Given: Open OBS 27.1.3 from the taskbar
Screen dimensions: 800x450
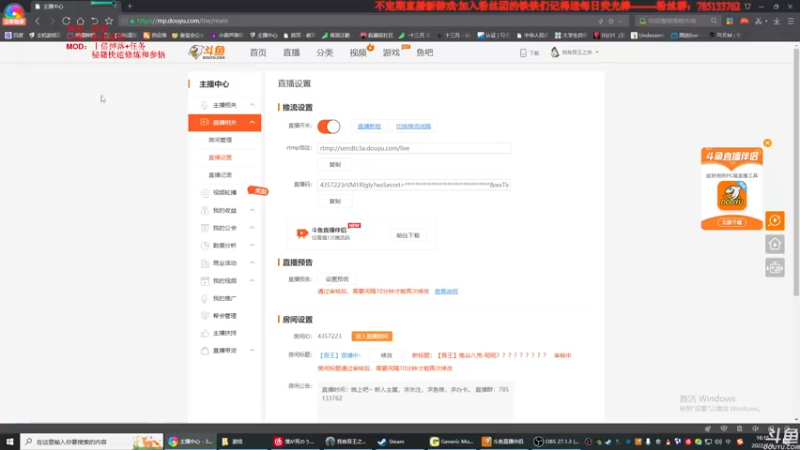Looking at the screenshot, I should (x=556, y=441).
